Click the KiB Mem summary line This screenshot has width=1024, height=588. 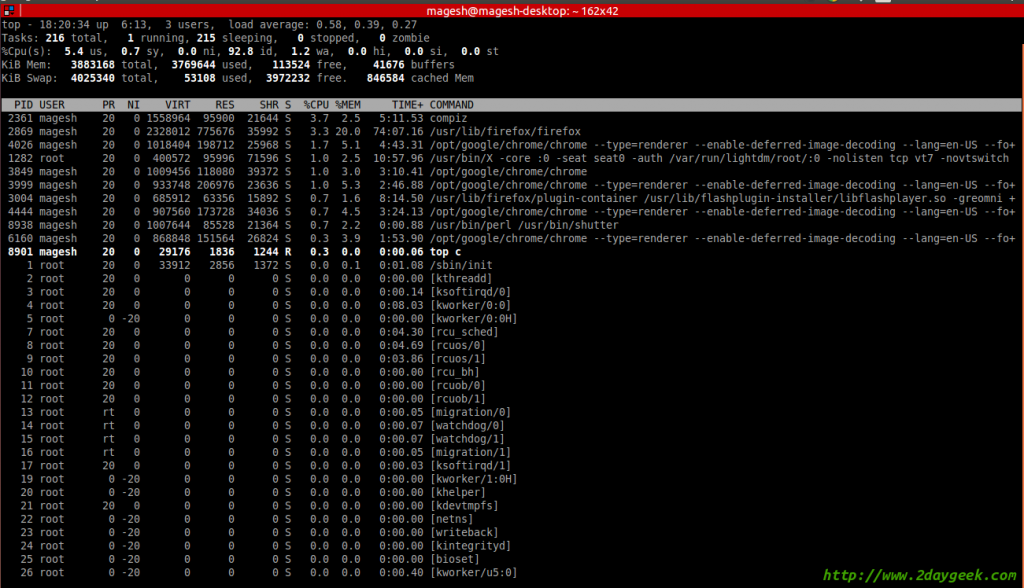200,64
